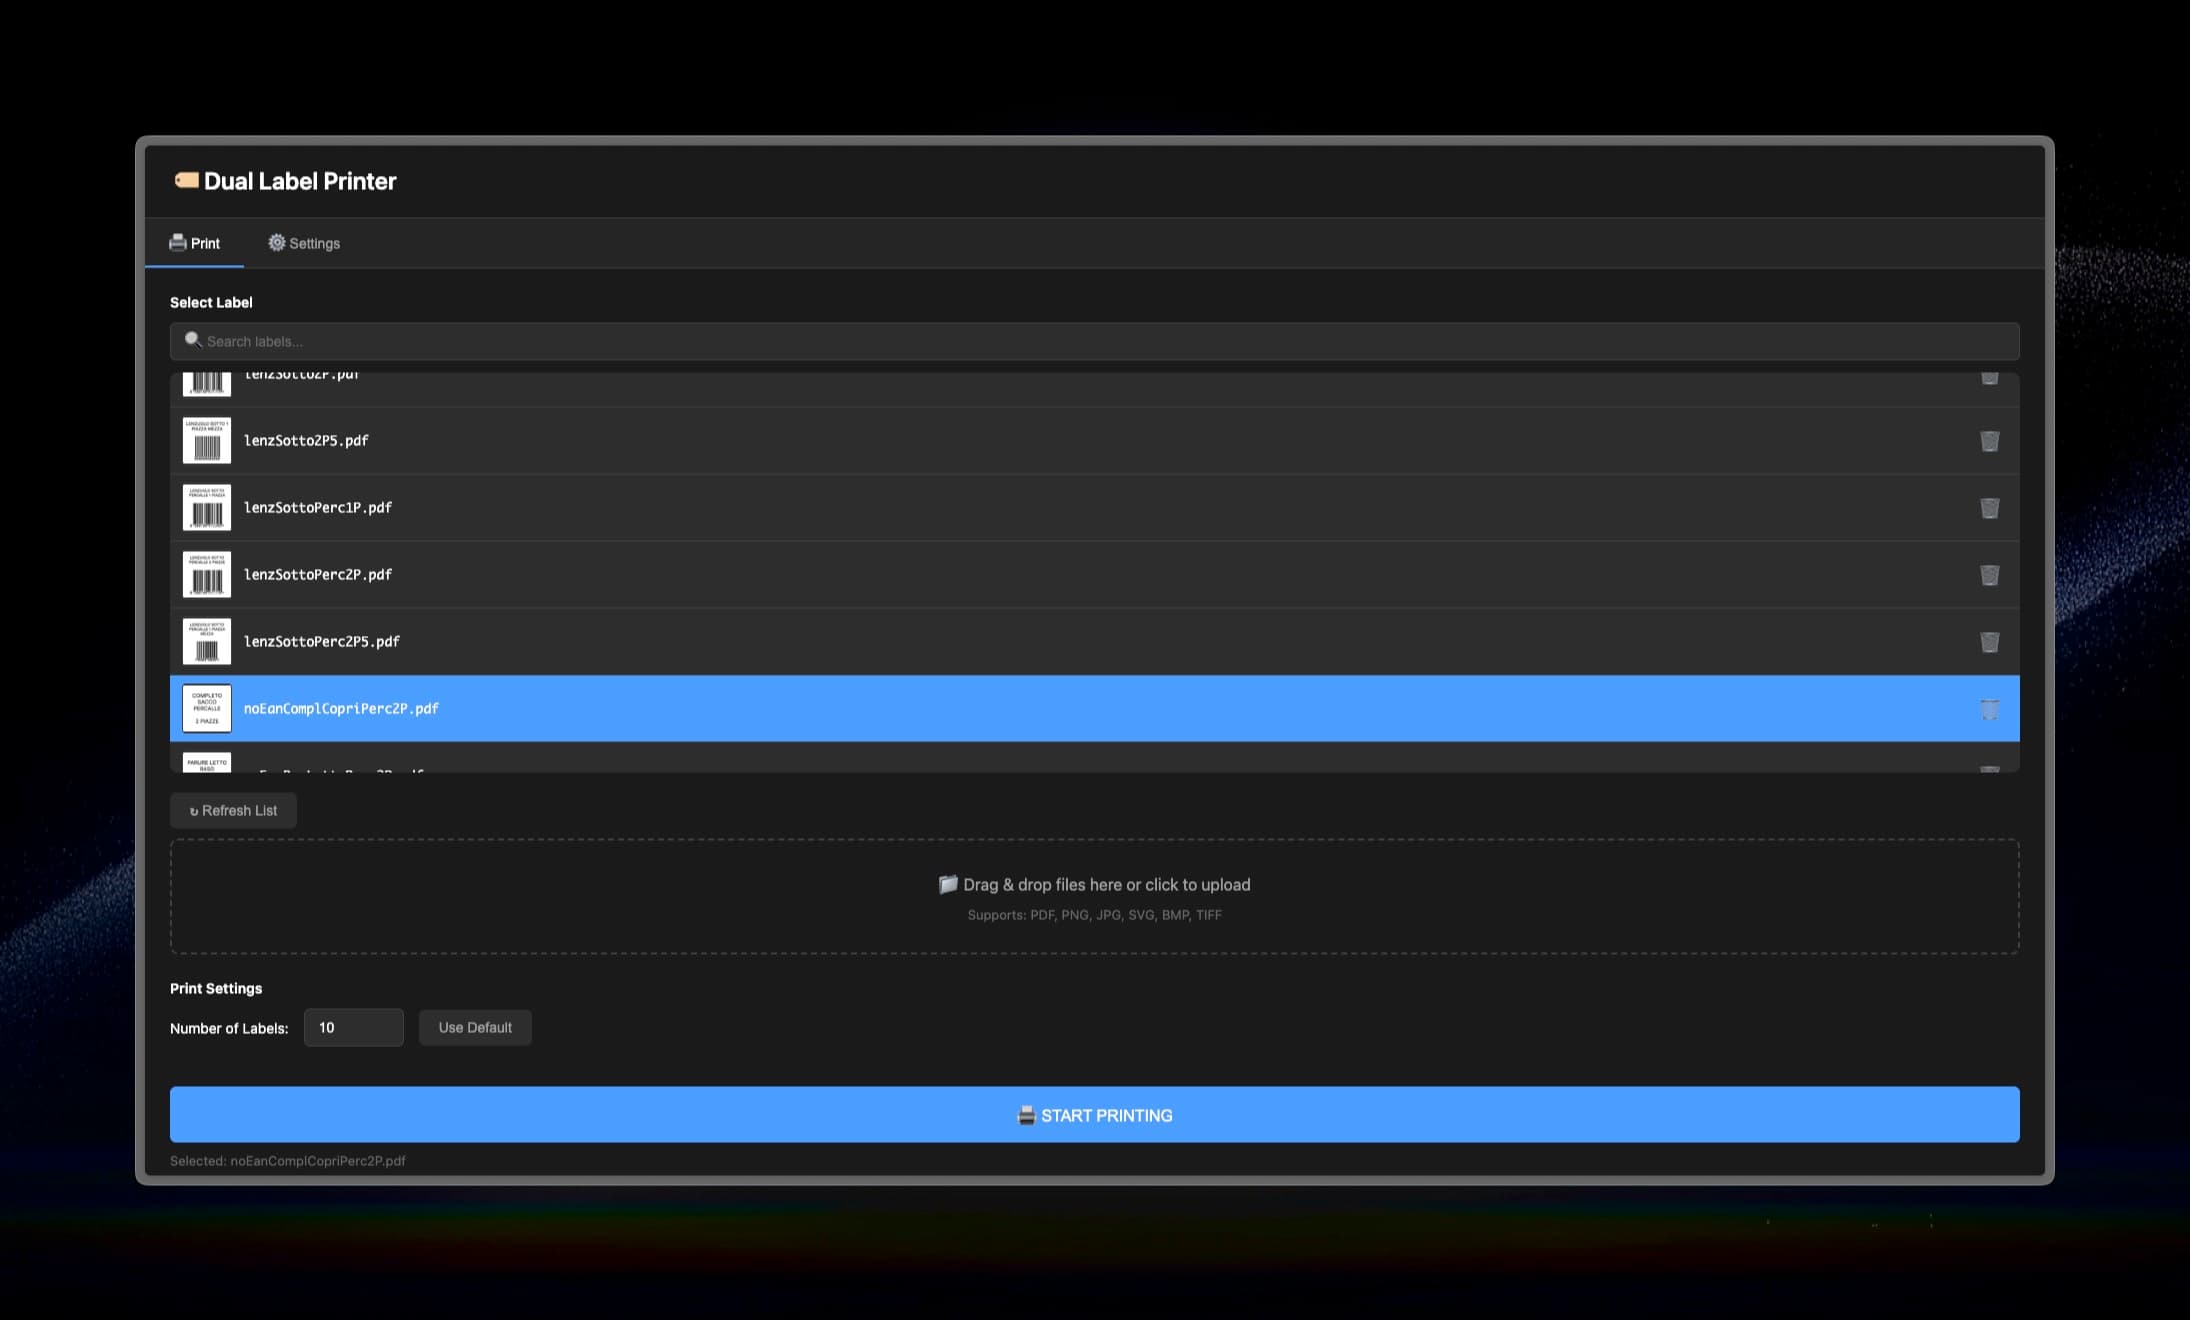This screenshot has width=2190, height=1320.
Task: Open the drag & drop upload area
Action: 1094,897
